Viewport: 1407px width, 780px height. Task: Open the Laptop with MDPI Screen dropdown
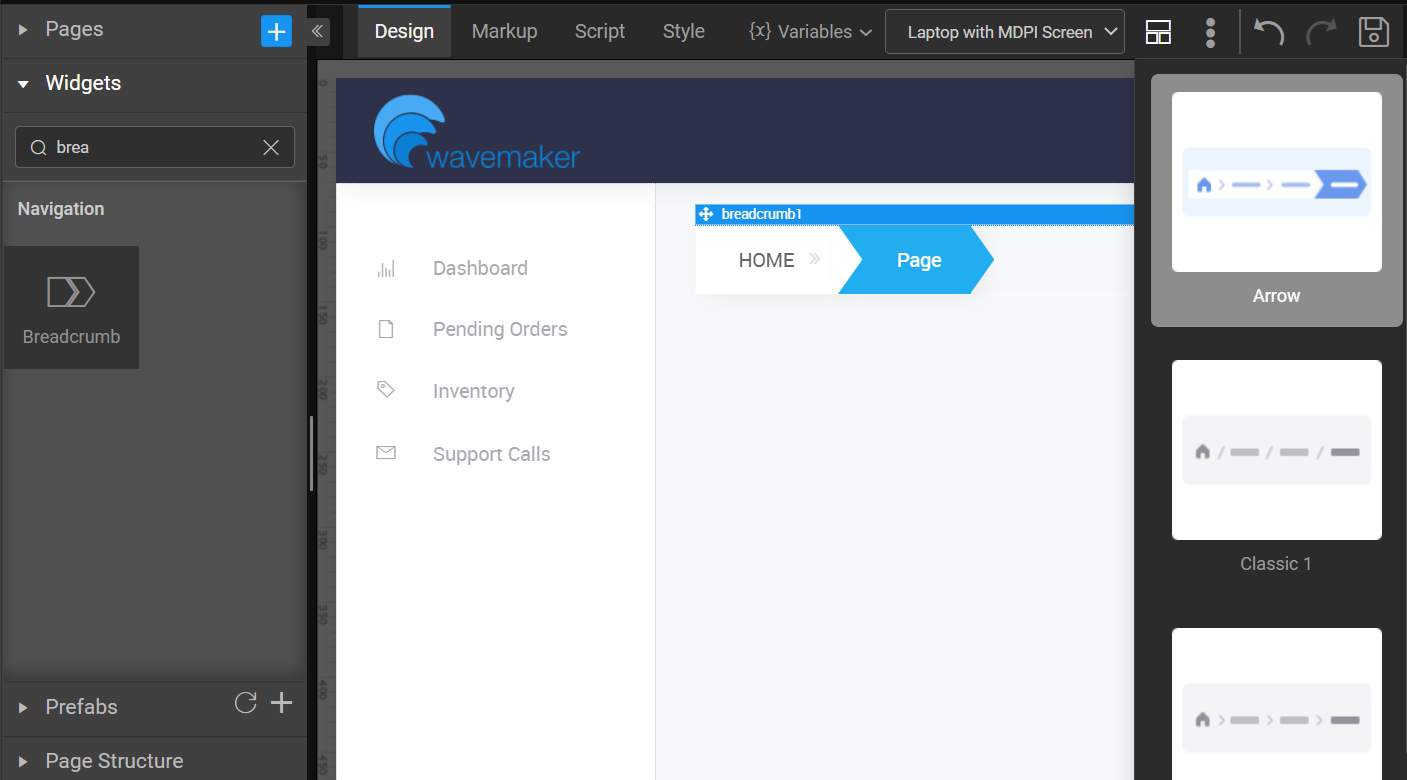pyautogui.click(x=1004, y=32)
